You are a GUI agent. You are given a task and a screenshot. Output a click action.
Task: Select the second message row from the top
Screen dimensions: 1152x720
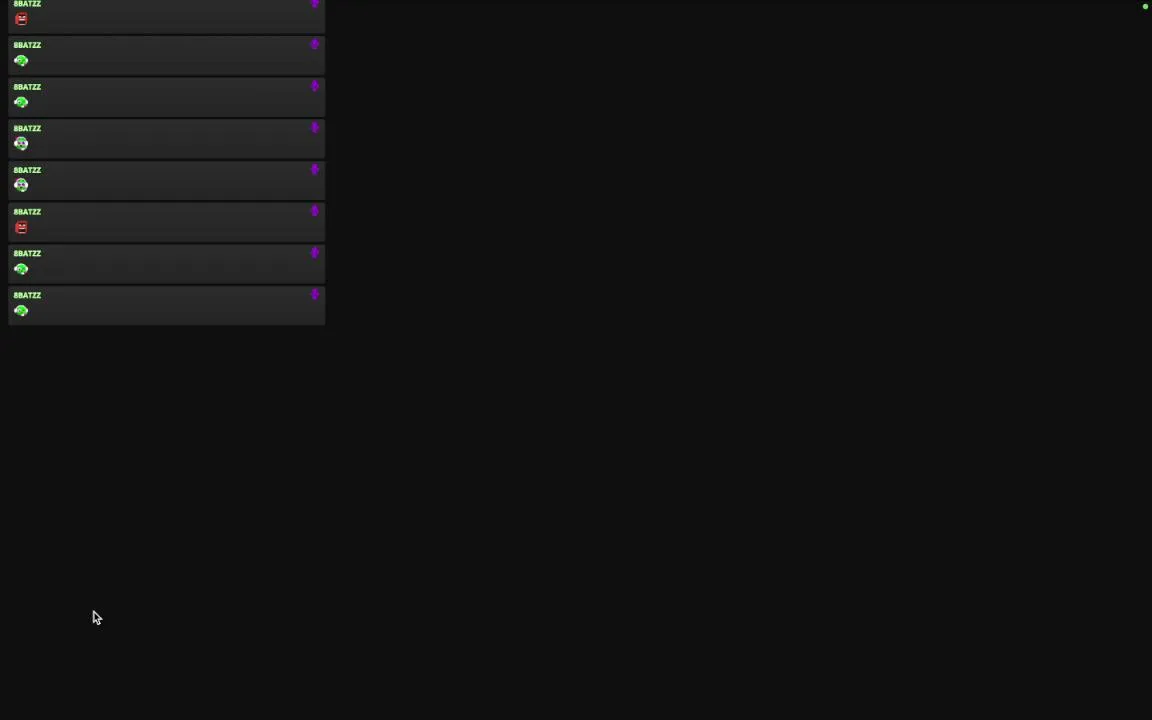point(167,55)
